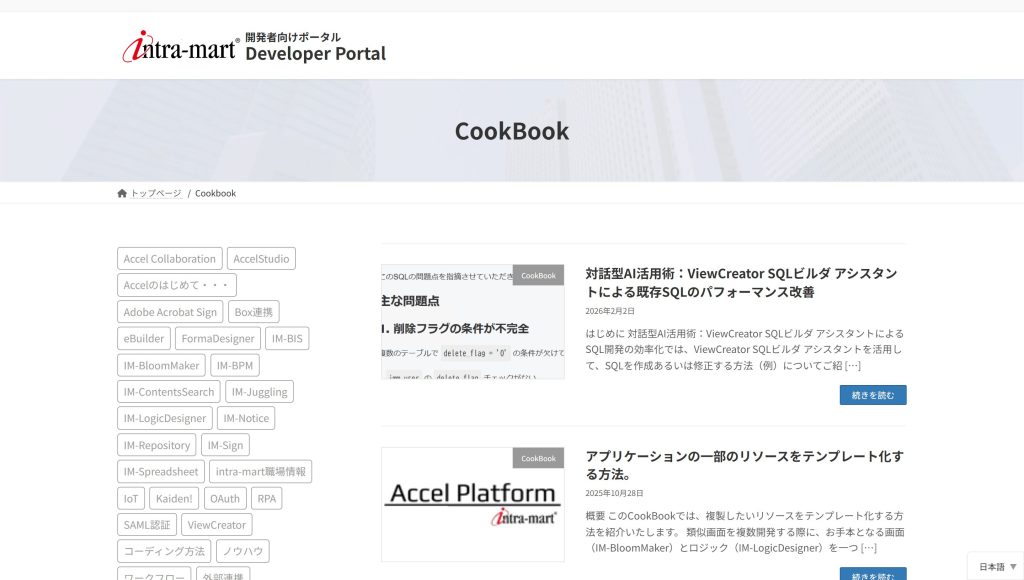Click the IM-Spreadsheet tag
1024x580 pixels.
pyautogui.click(x=161, y=472)
